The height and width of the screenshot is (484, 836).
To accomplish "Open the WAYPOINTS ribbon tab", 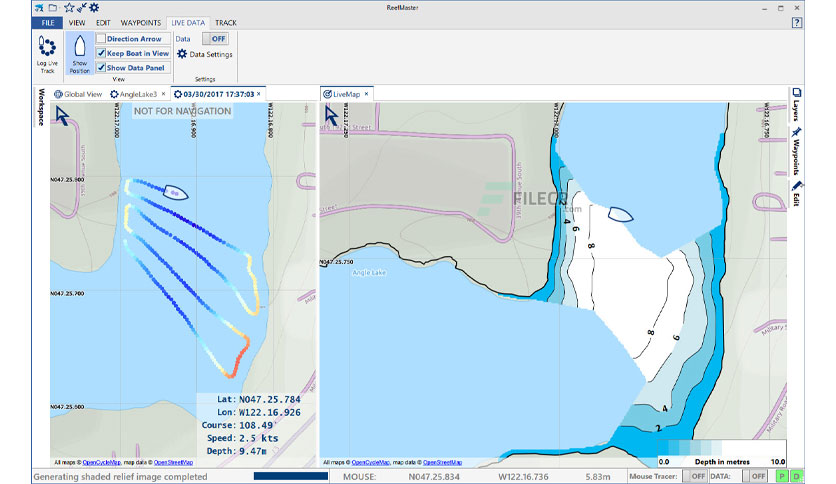I will 140,23.
